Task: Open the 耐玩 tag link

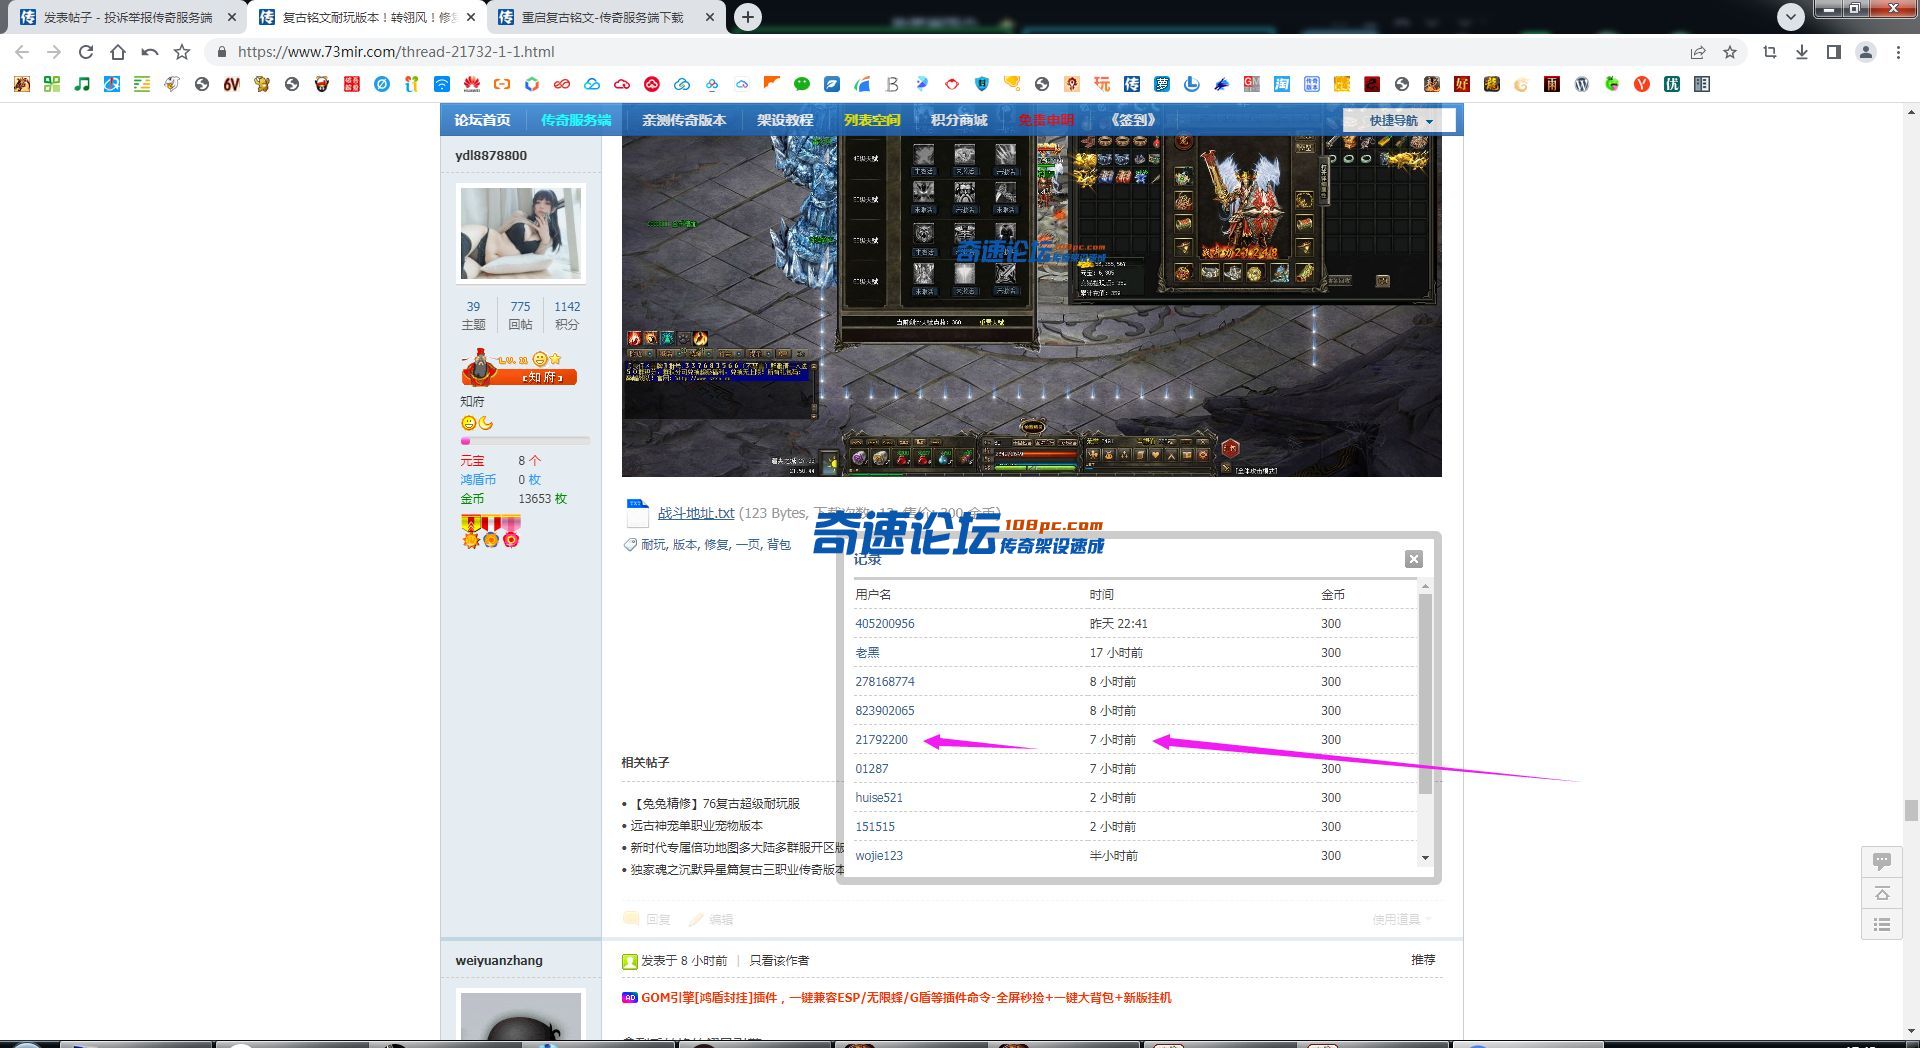Action: [x=653, y=545]
